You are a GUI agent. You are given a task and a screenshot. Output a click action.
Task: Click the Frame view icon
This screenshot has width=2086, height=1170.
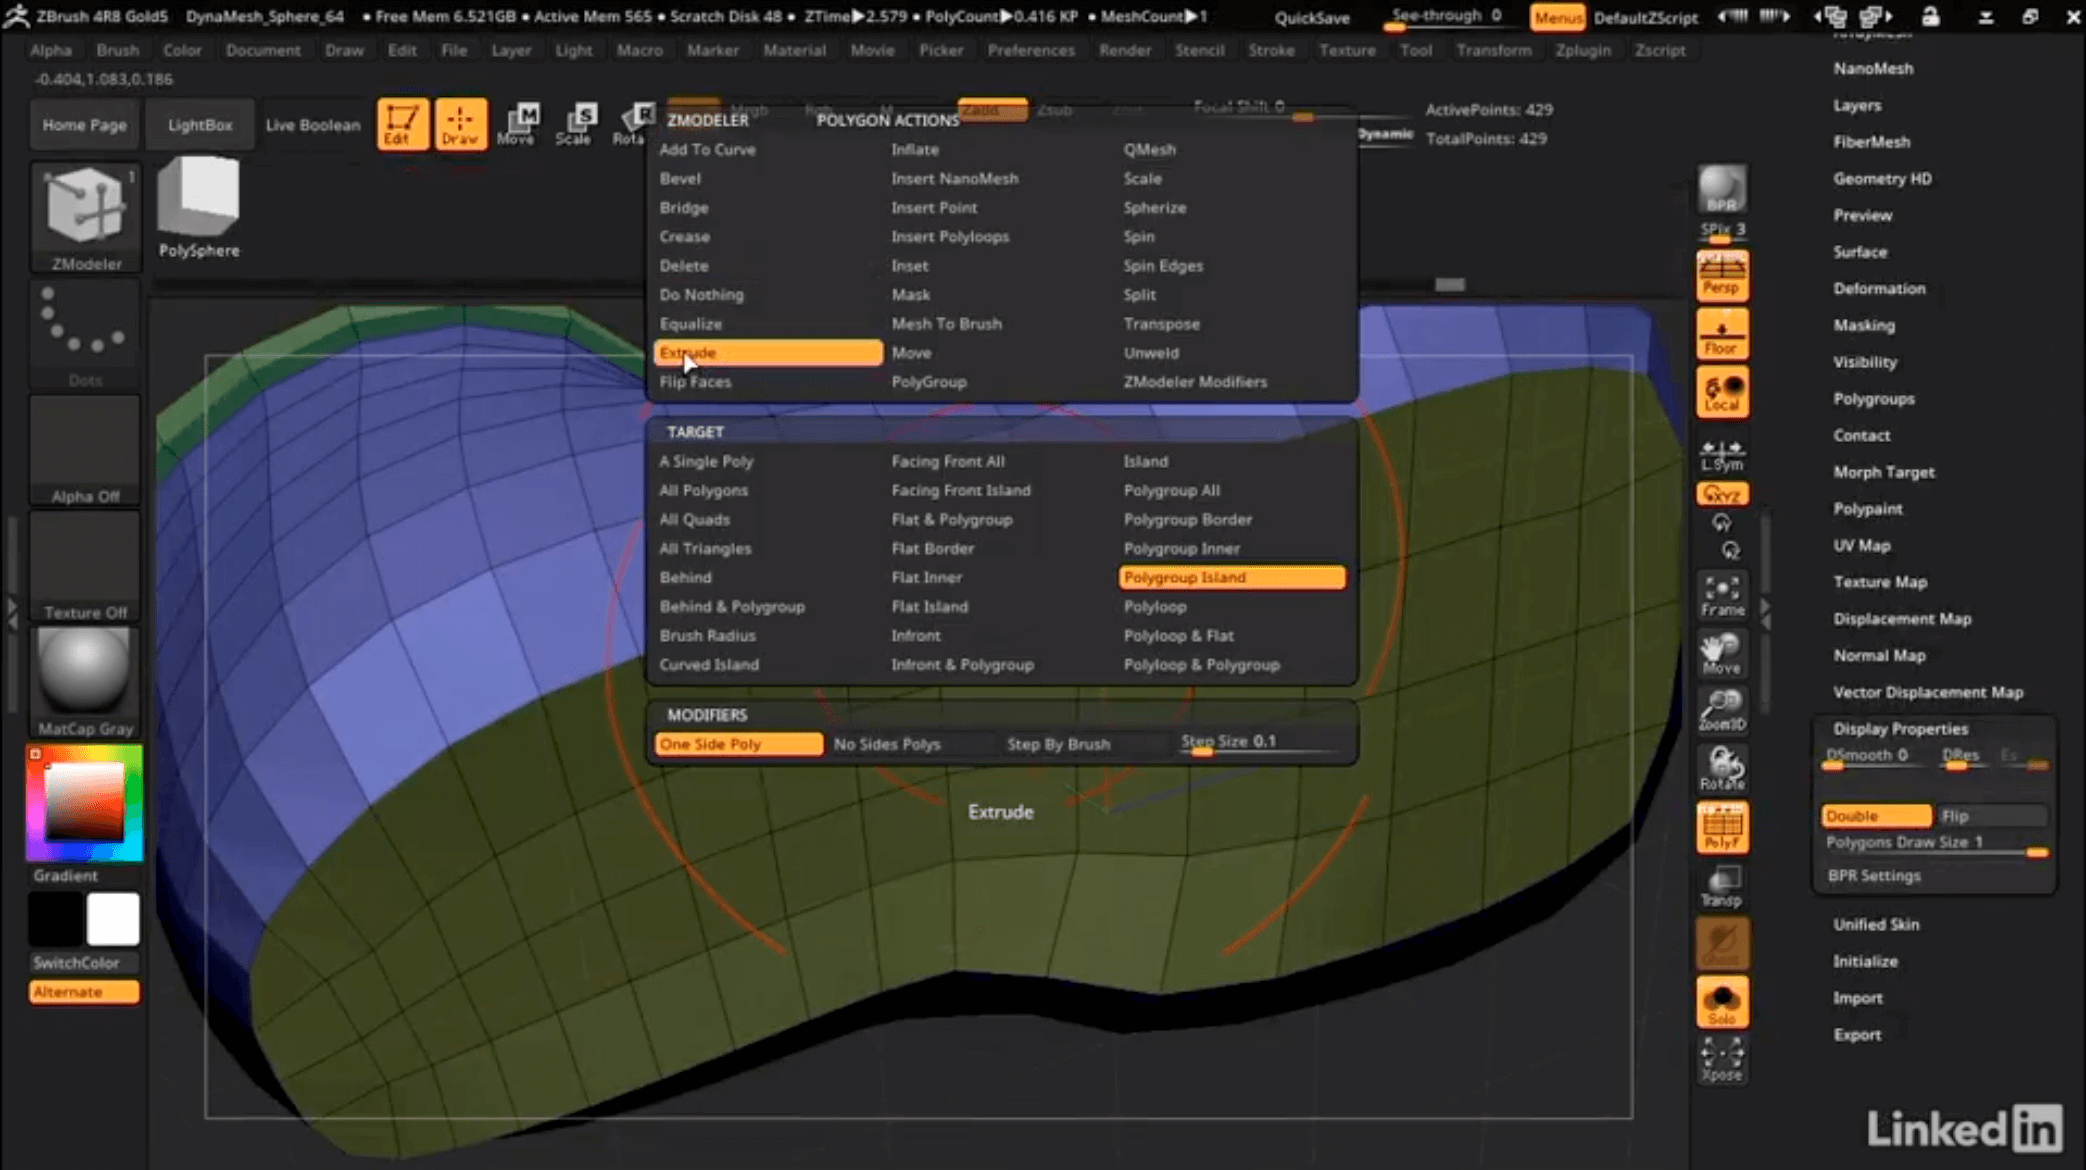tap(1722, 596)
